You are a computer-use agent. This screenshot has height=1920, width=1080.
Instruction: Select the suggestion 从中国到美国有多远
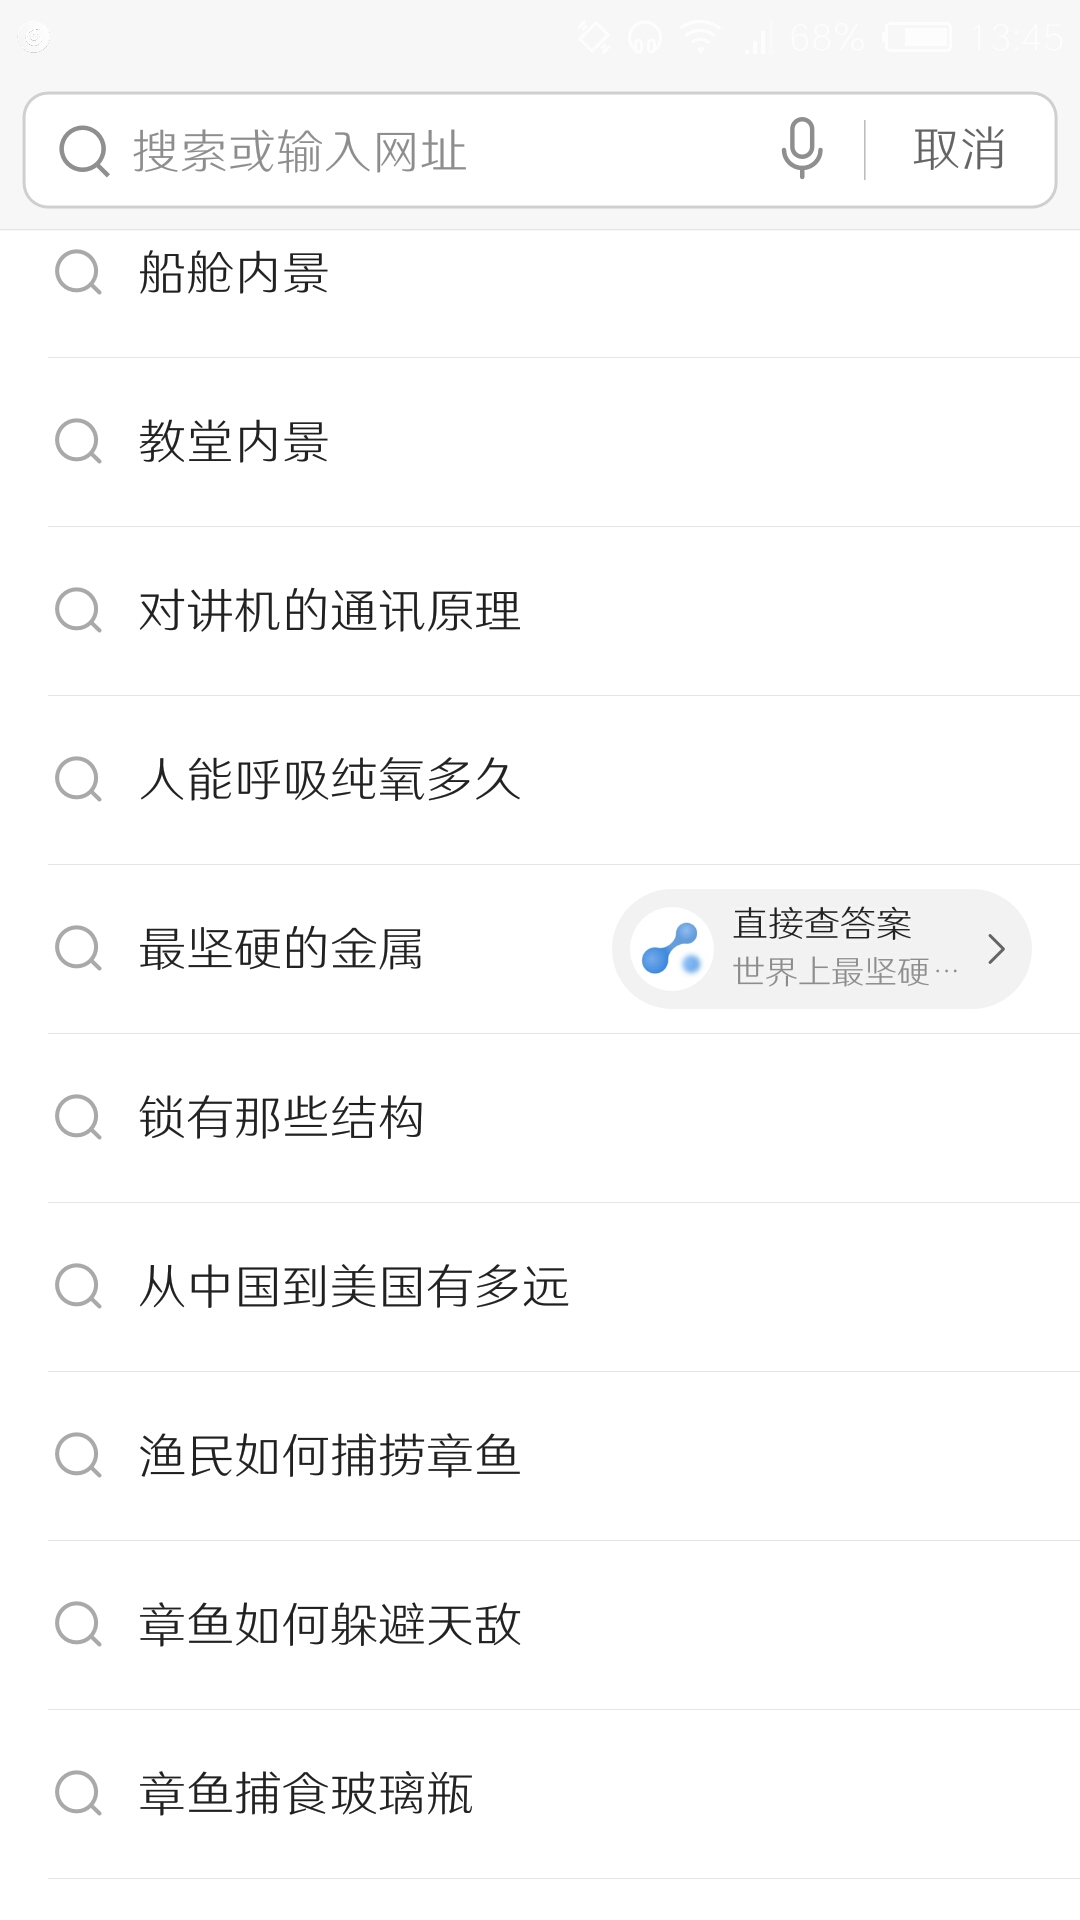pyautogui.click(x=354, y=1287)
